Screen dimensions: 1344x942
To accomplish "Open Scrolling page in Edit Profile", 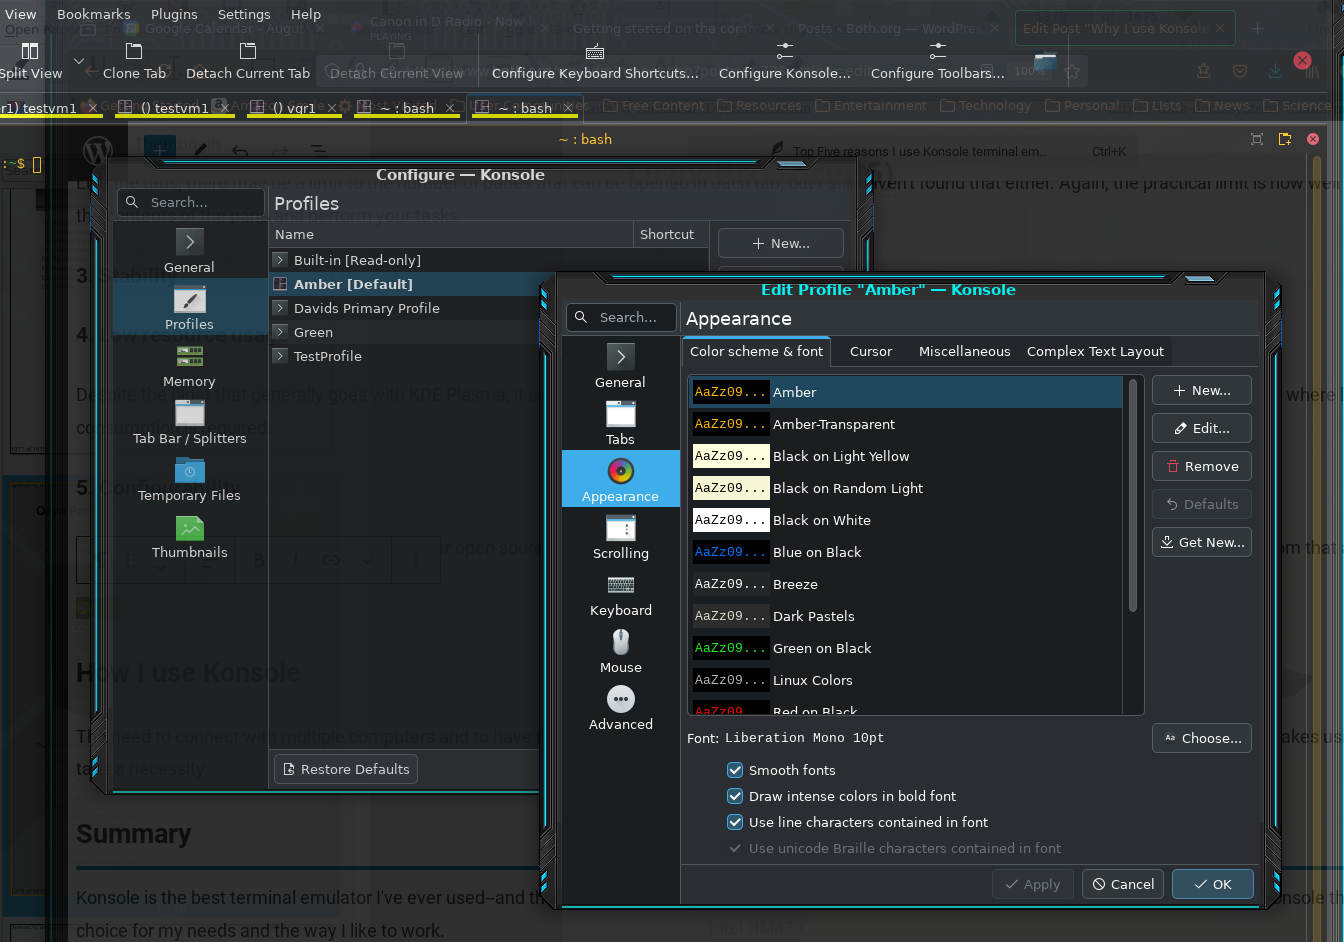I will [620, 537].
